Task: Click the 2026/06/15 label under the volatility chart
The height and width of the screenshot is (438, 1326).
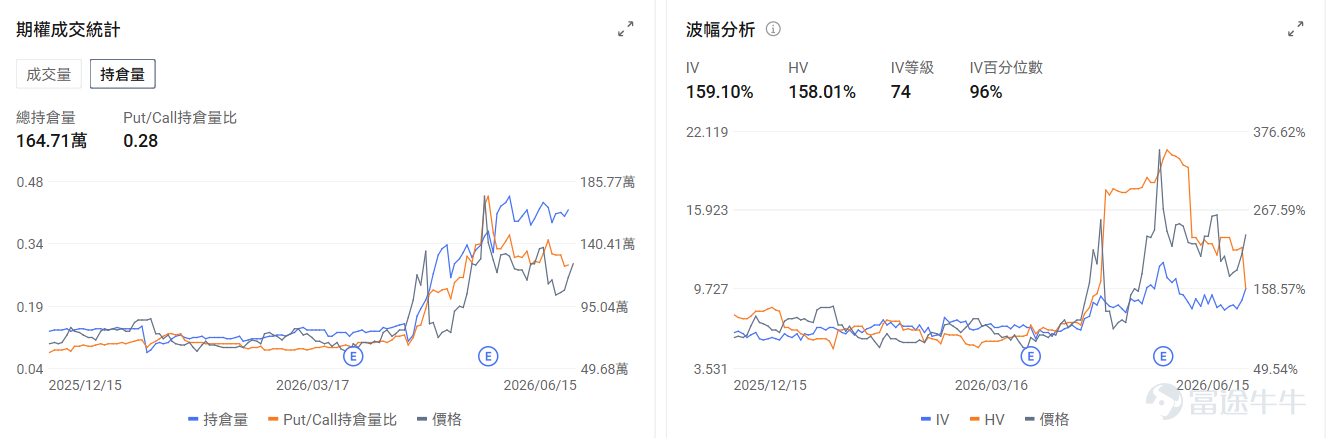Action: coord(1212,384)
